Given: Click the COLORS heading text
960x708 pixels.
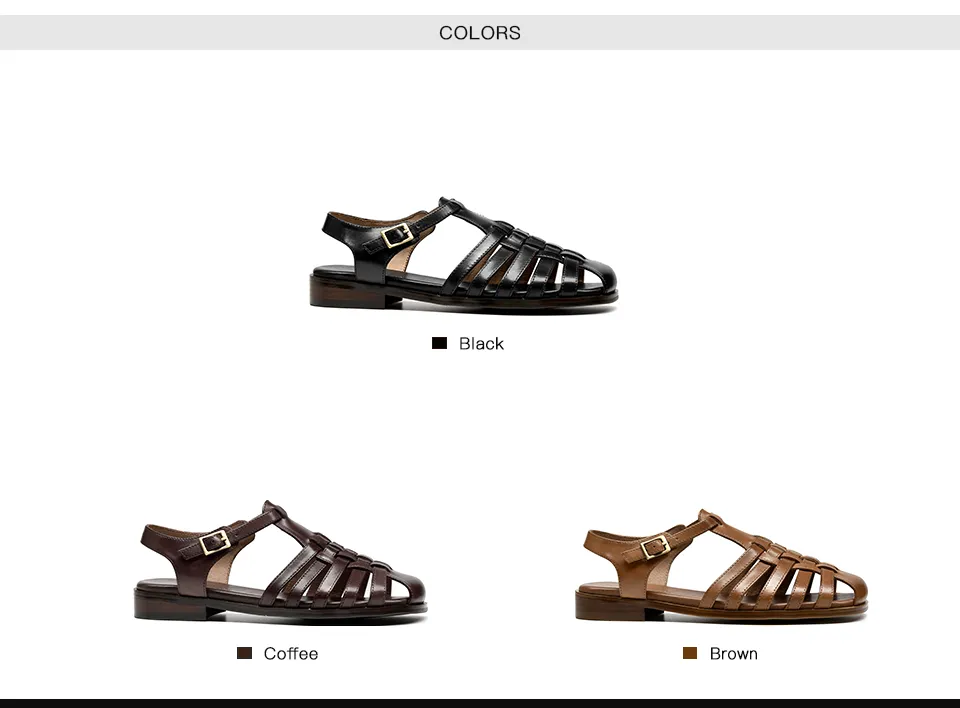Looking at the screenshot, I should tap(480, 32).
